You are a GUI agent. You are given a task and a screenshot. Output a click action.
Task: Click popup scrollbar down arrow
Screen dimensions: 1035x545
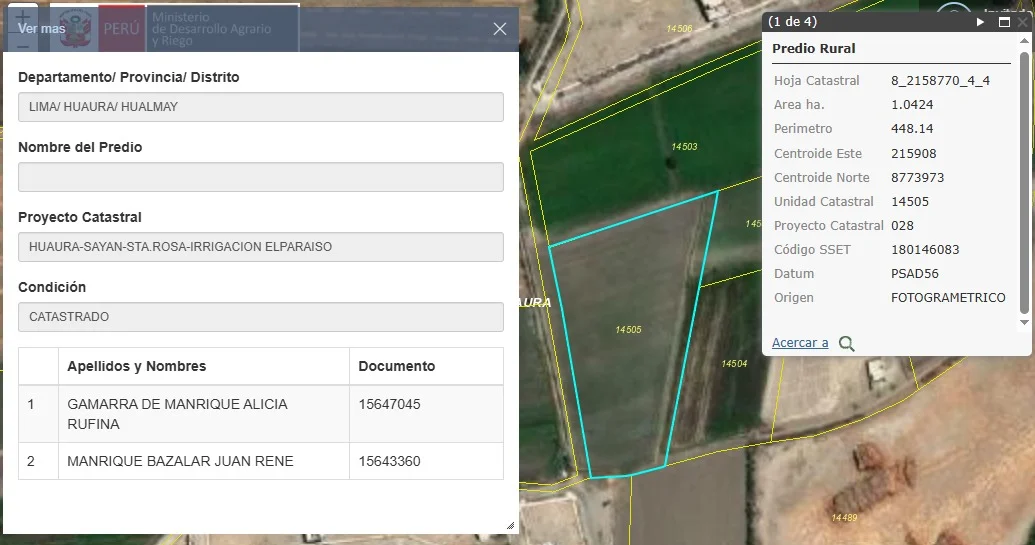(x=1024, y=323)
